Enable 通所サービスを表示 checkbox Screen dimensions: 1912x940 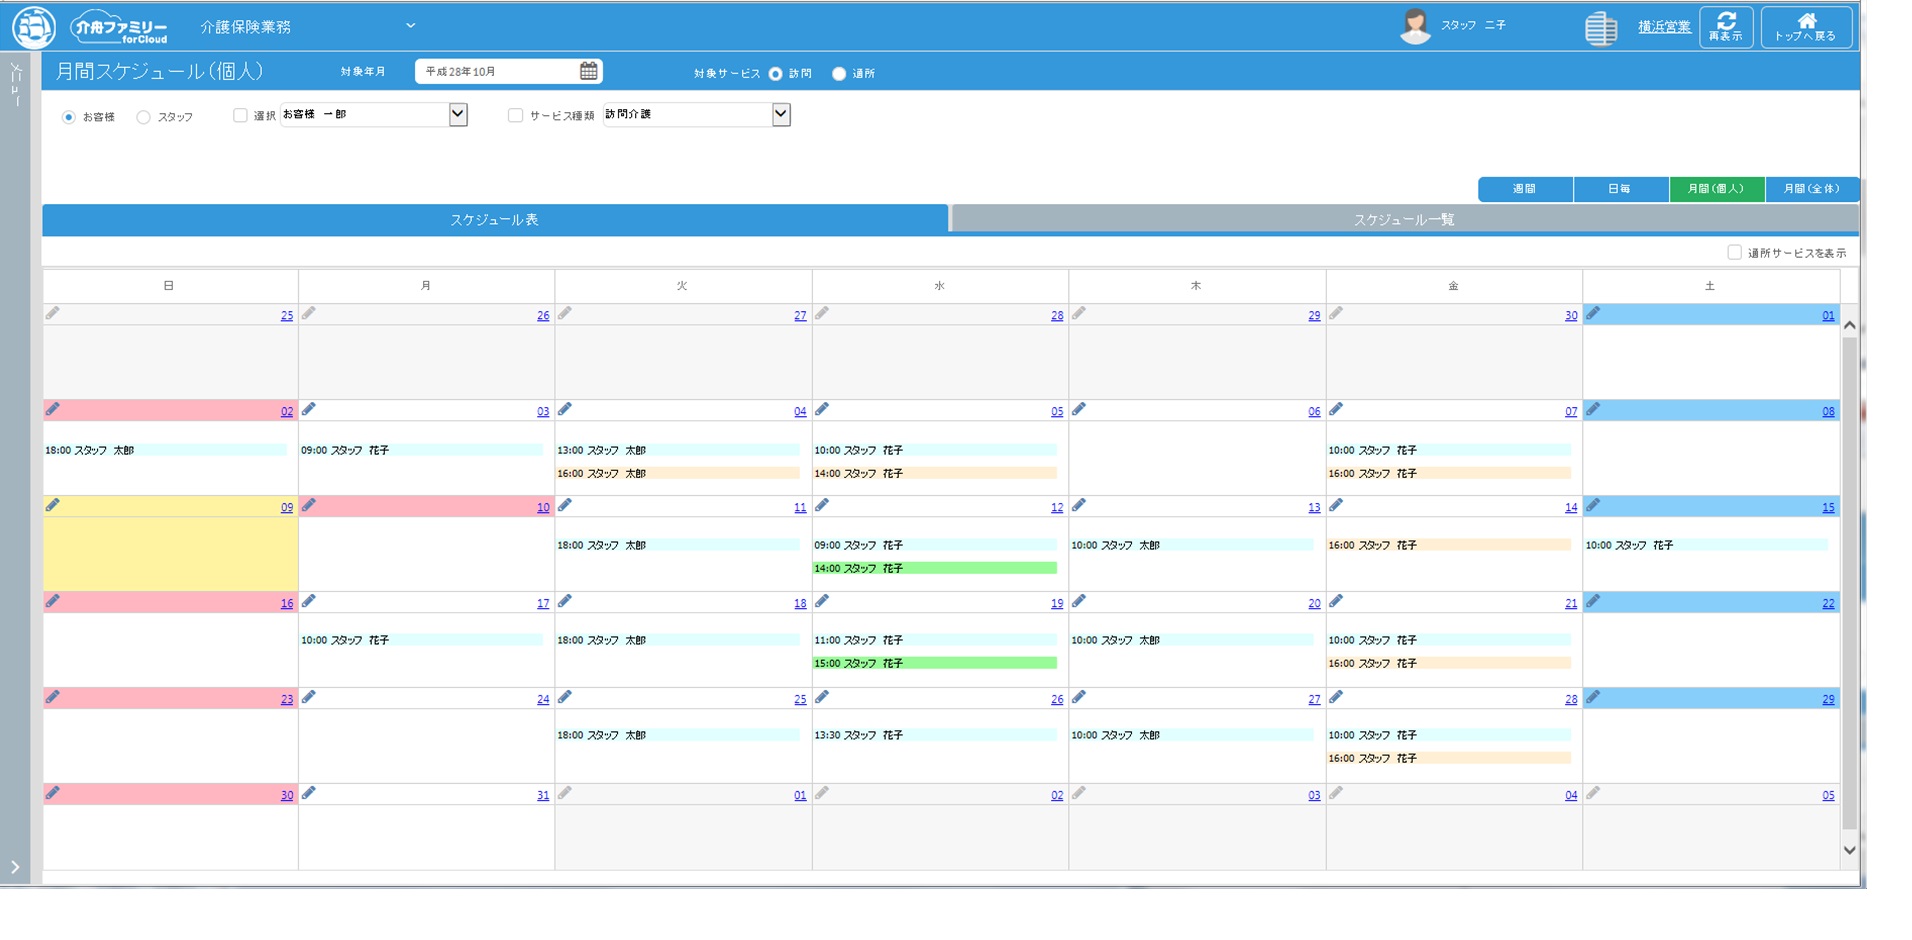point(1734,252)
